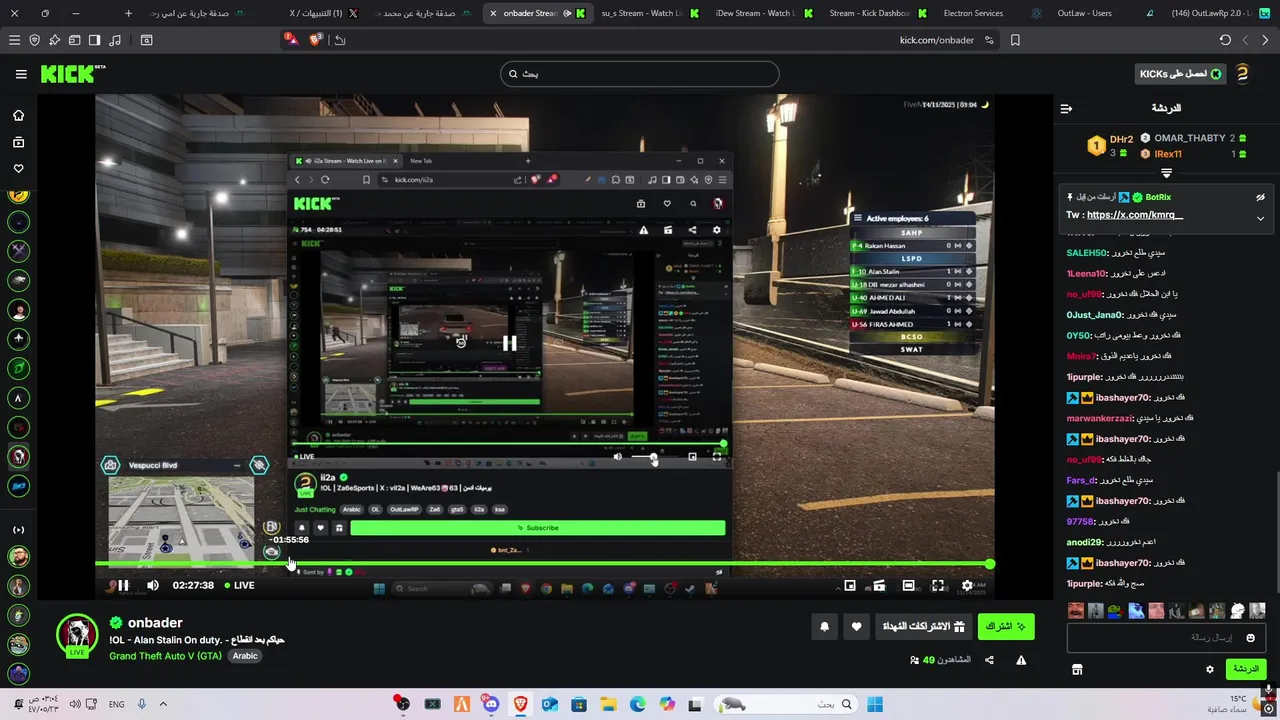This screenshot has width=1280, height=720.
Task: Hide the pinned BotRix message
Action: (1260, 198)
